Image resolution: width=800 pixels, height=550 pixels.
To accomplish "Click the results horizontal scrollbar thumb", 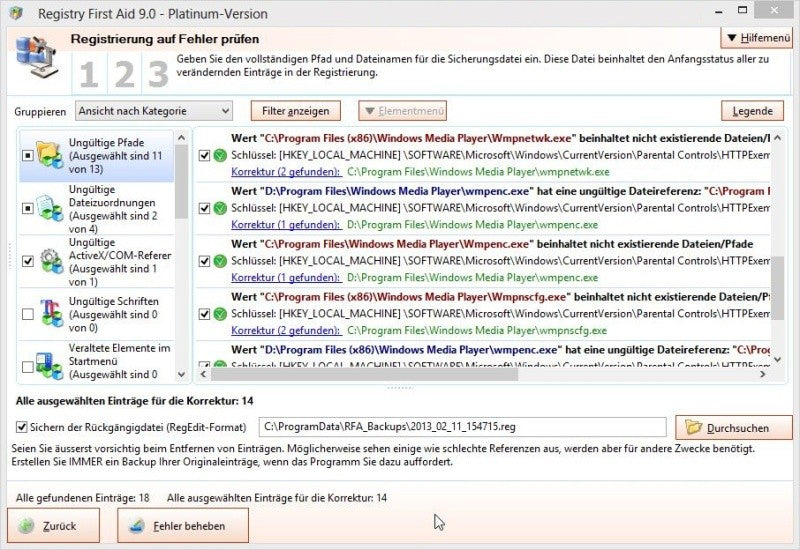I will pos(364,374).
